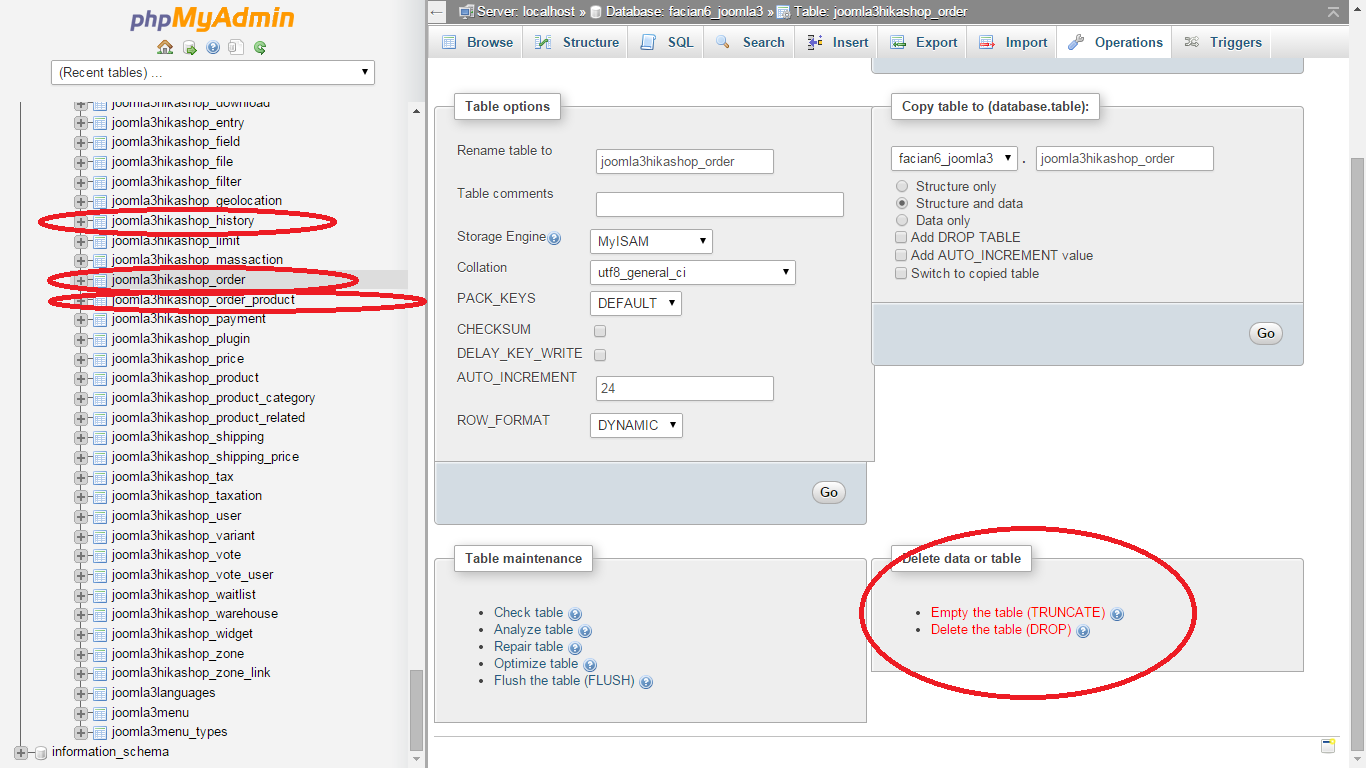1366x768 pixels.
Task: Expand the joomla3hikashop_field tree node
Action: (x=81, y=143)
